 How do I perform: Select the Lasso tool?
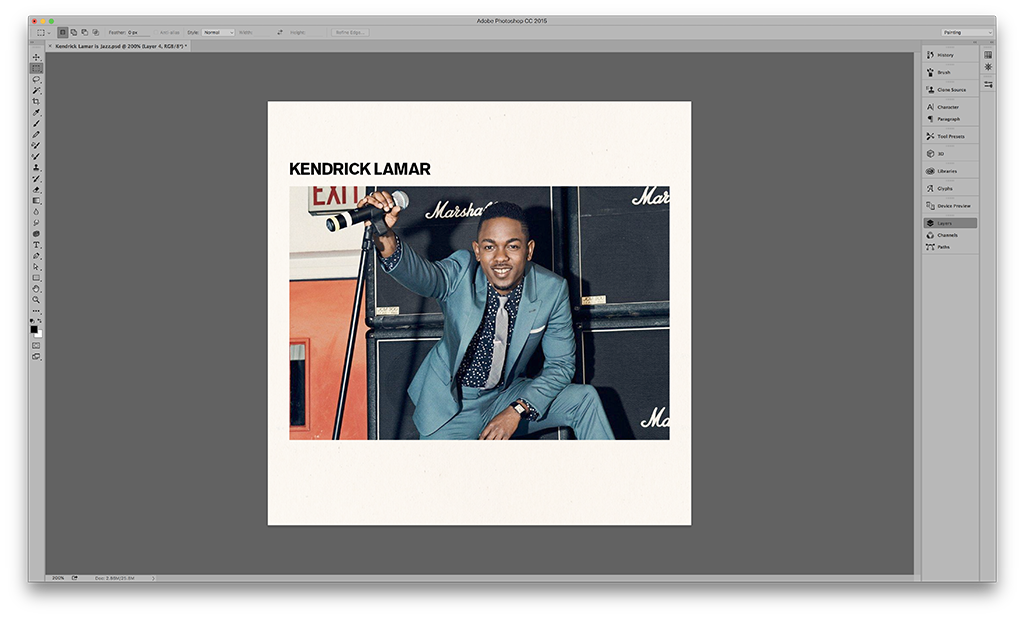37,79
